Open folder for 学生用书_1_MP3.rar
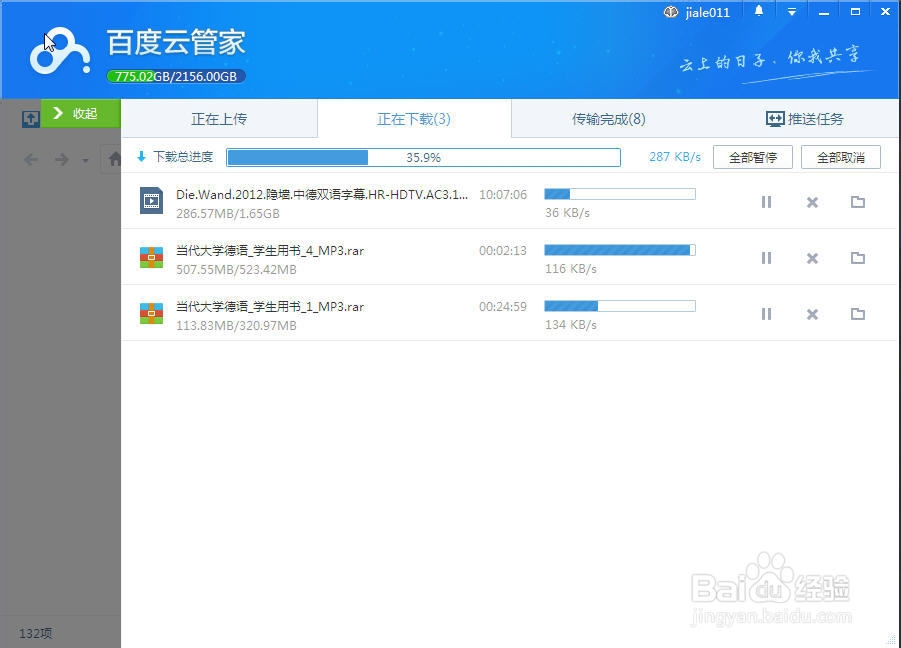Image resolution: width=901 pixels, height=648 pixels. coord(858,314)
